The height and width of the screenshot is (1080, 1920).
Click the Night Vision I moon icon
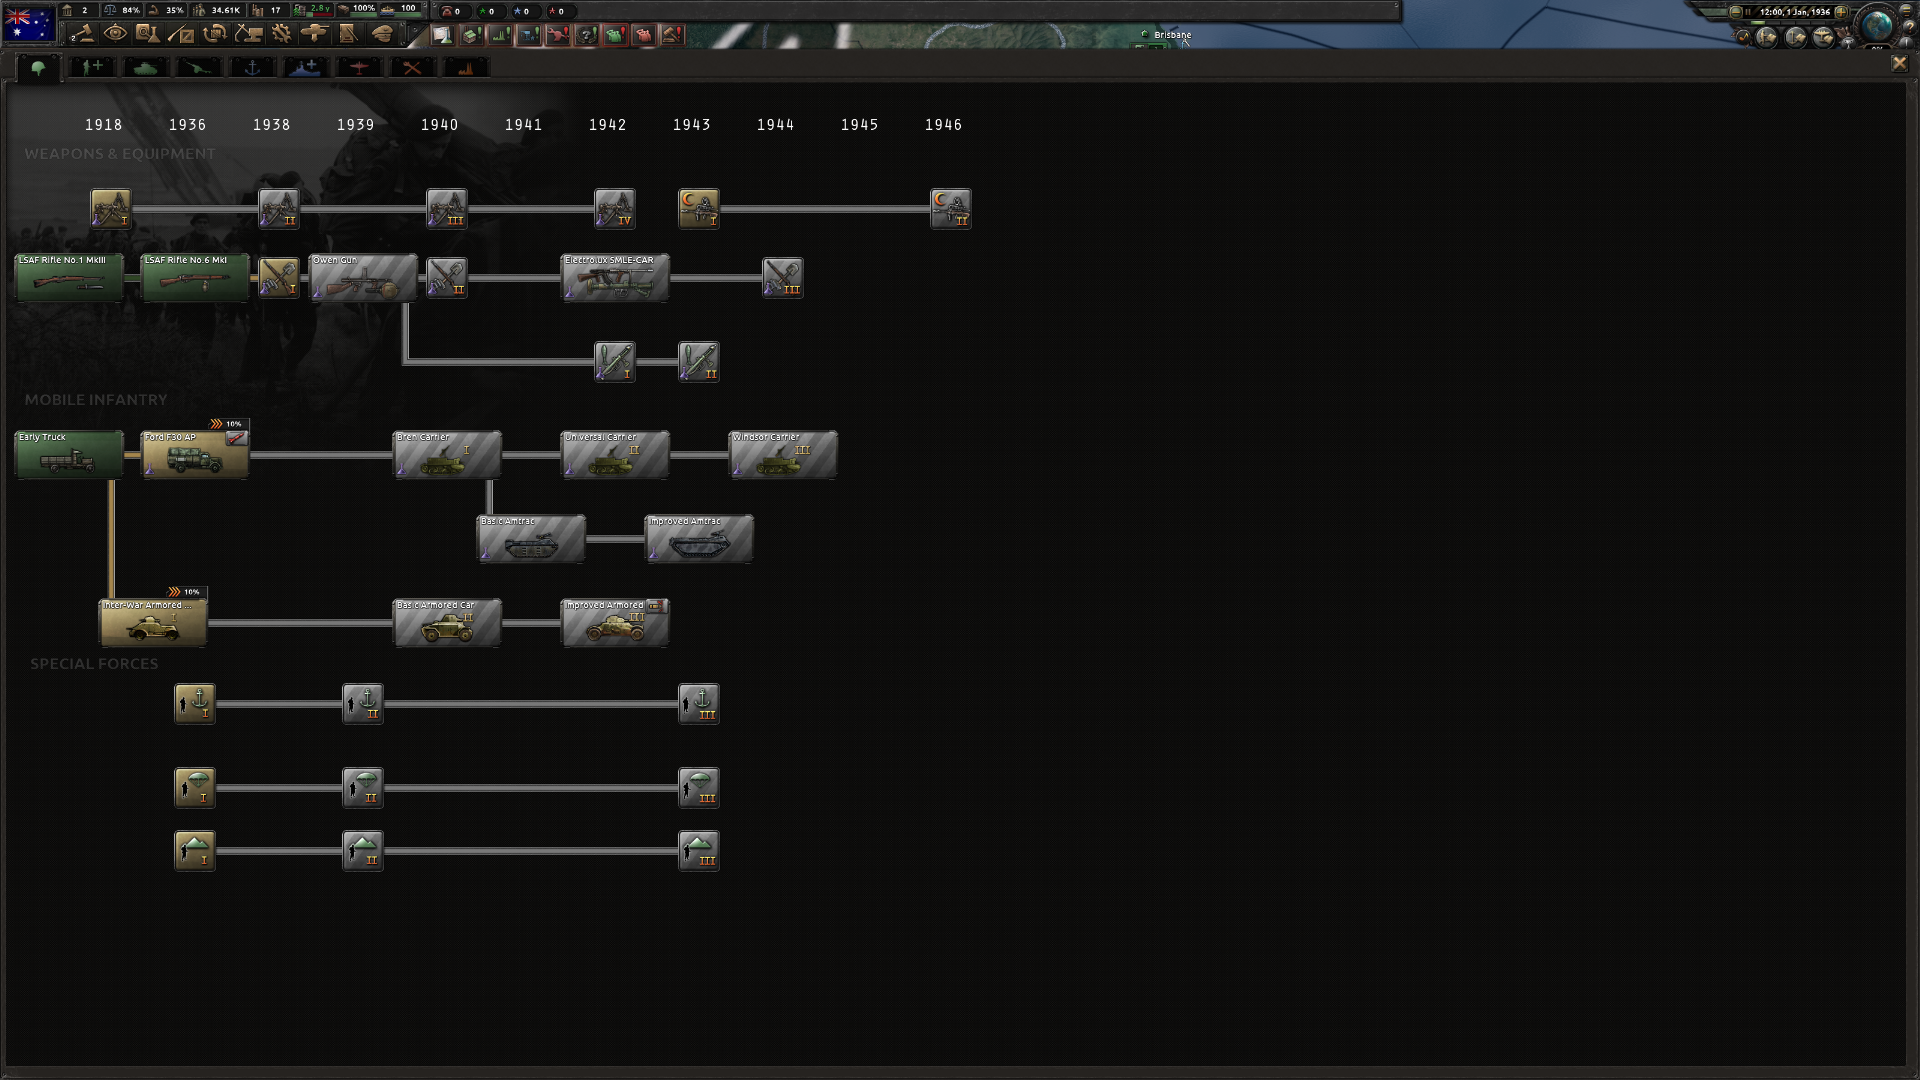coord(699,209)
